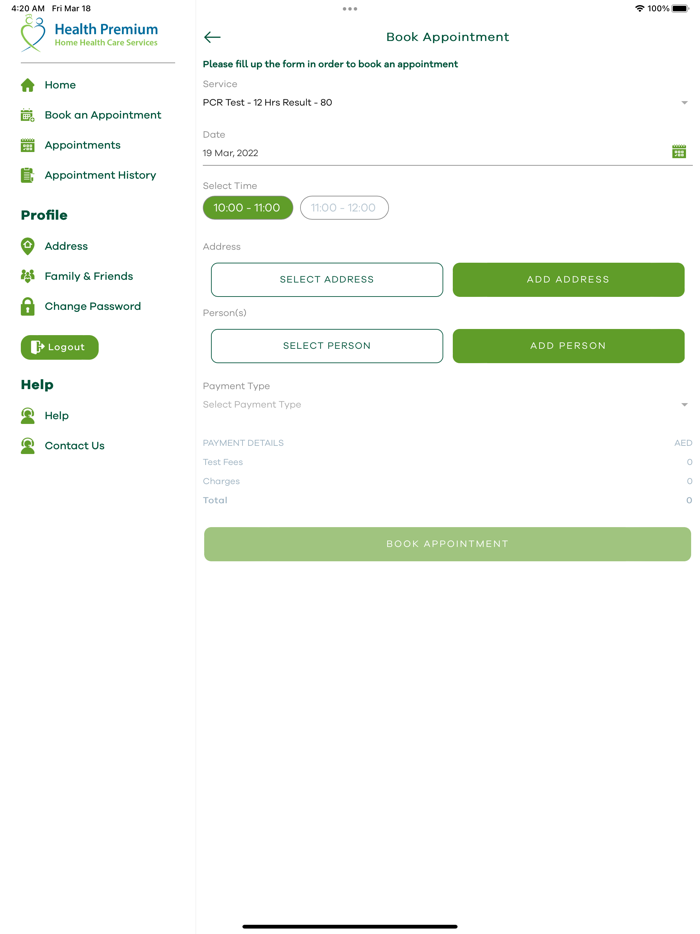Image resolution: width=700 pixels, height=934 pixels.
Task: Click the Appointment History clipboard icon
Action: pos(27,175)
